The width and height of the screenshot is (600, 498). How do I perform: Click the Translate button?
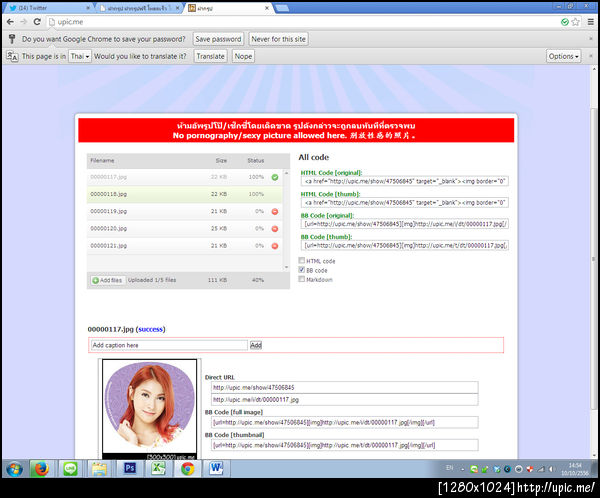pos(210,56)
